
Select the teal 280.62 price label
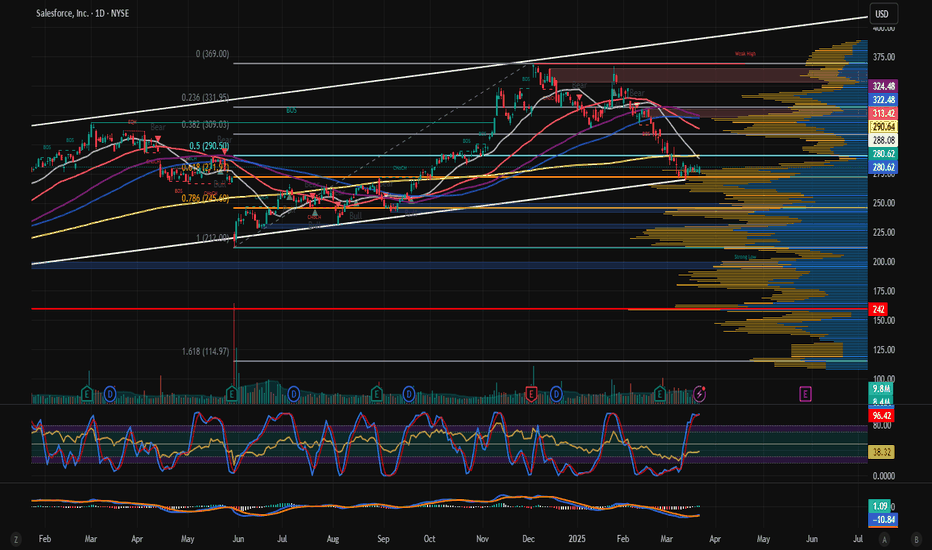point(883,154)
